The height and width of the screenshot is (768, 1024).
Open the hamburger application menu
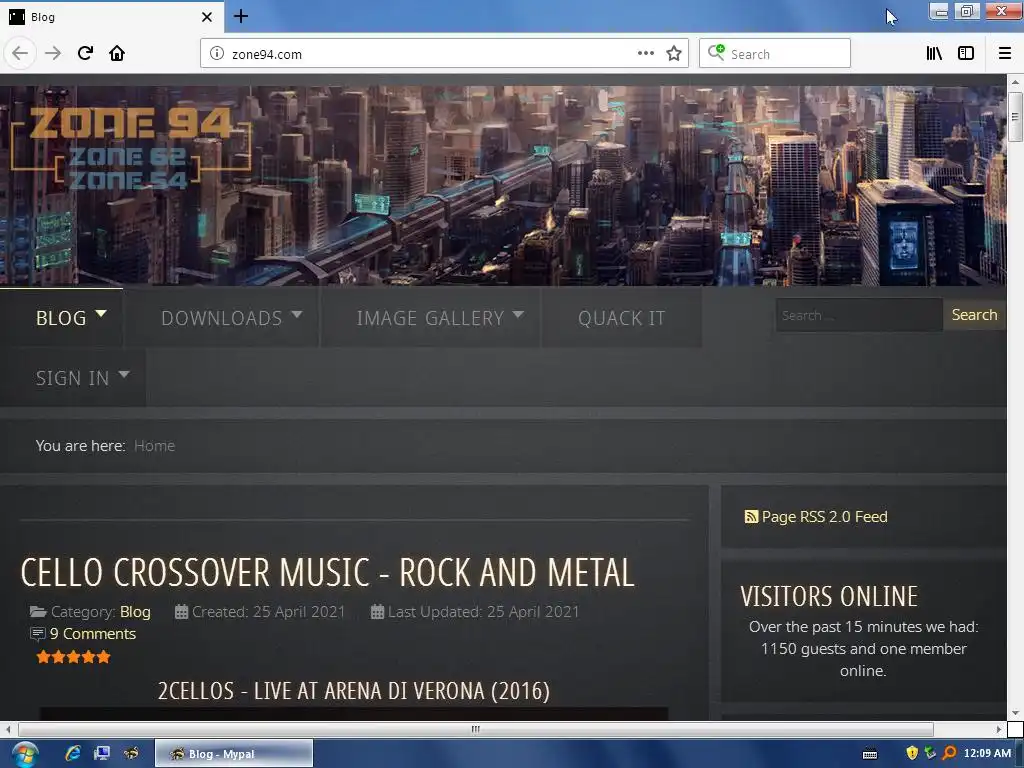[x=1004, y=54]
